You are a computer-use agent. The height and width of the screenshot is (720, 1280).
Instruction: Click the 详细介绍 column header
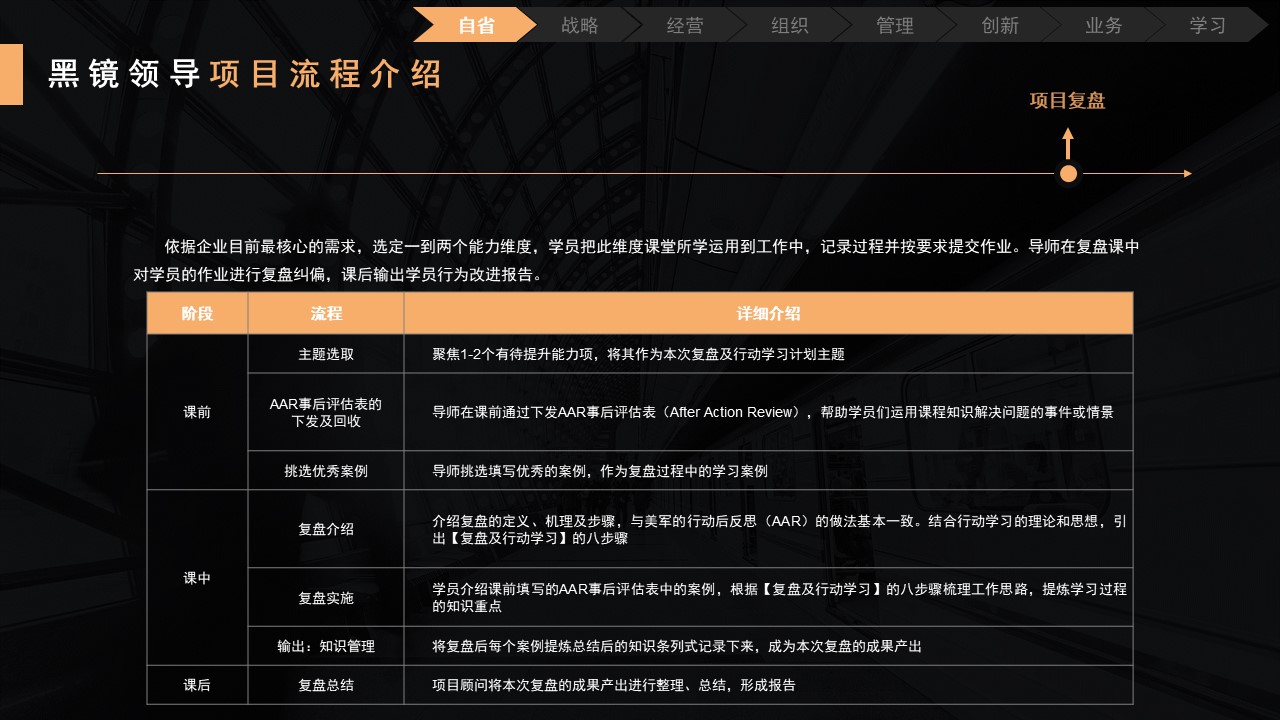click(768, 313)
